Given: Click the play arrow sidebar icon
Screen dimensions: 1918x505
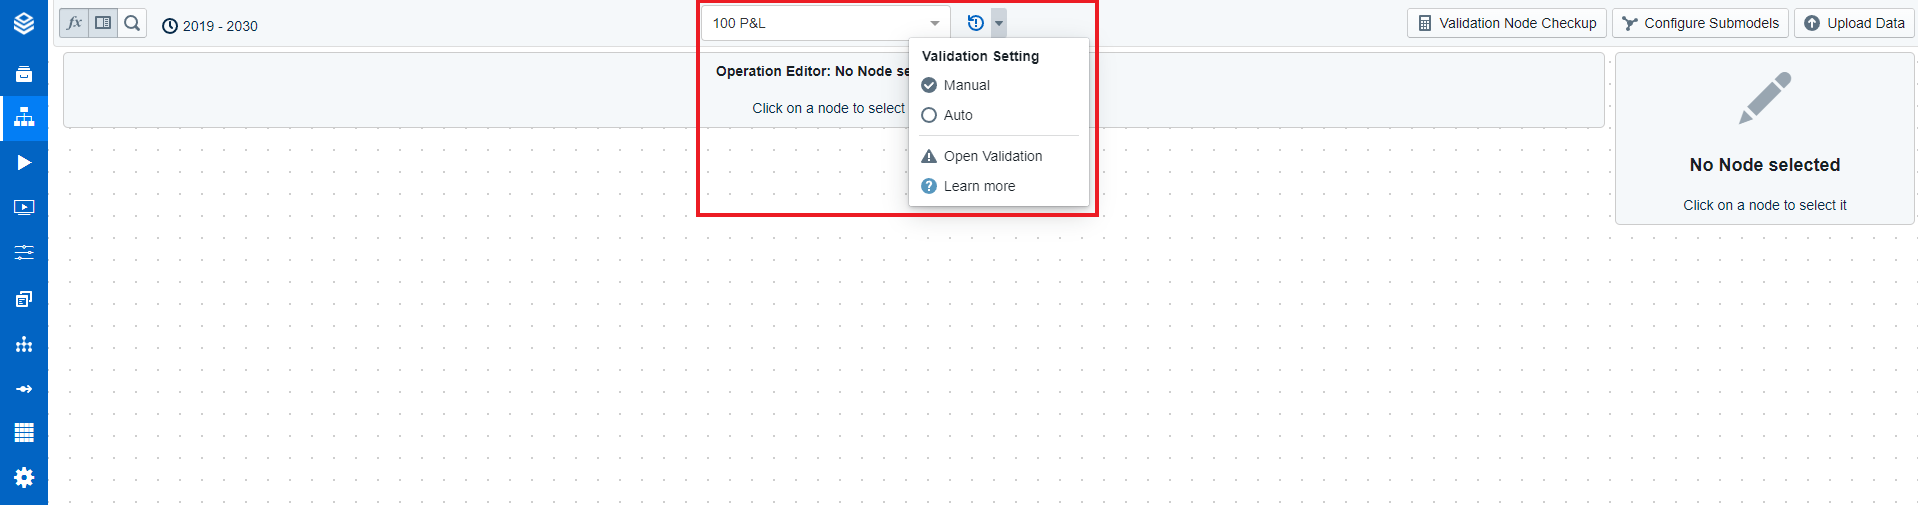Looking at the screenshot, I should pos(24,162).
